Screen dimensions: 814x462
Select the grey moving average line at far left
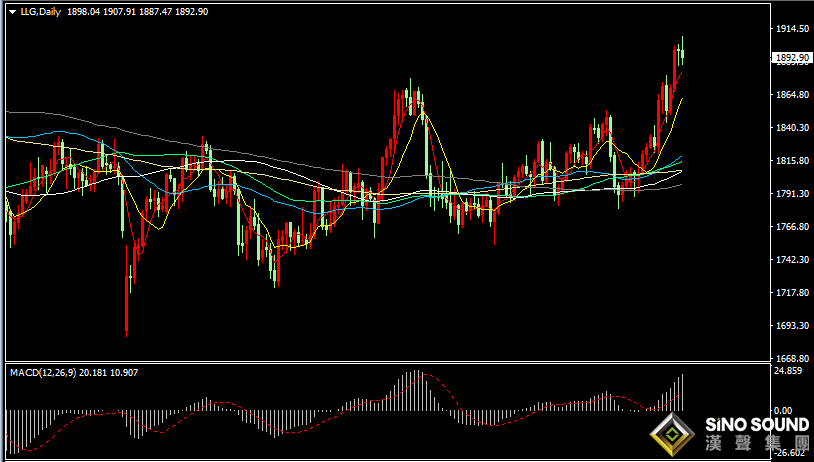(31, 113)
